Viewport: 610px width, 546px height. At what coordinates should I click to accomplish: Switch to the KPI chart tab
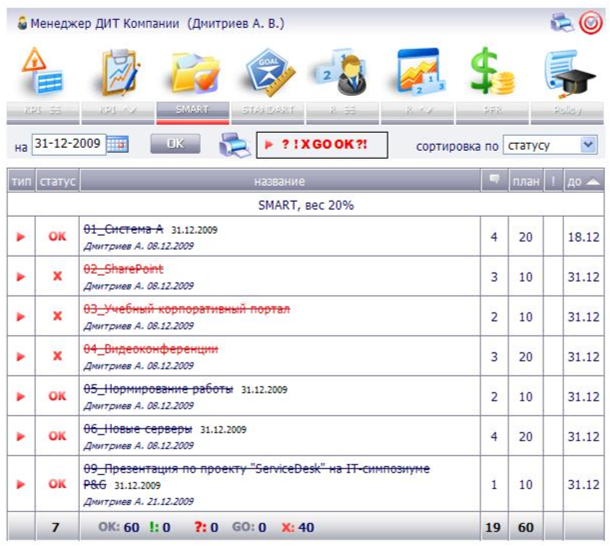coord(117,113)
